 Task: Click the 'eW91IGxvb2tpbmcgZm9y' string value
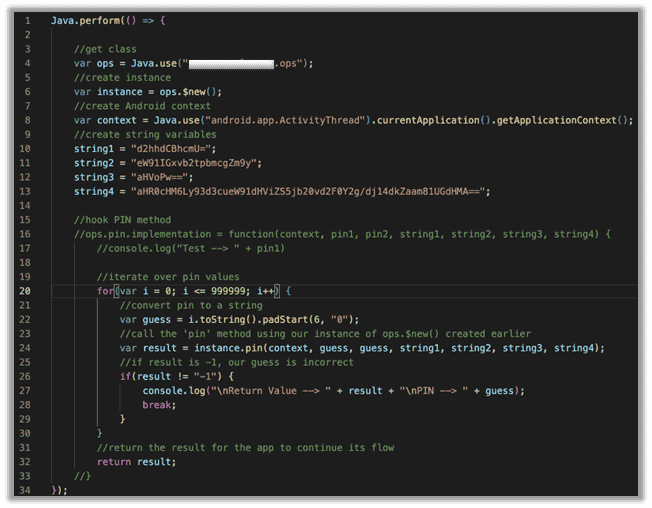(192, 163)
